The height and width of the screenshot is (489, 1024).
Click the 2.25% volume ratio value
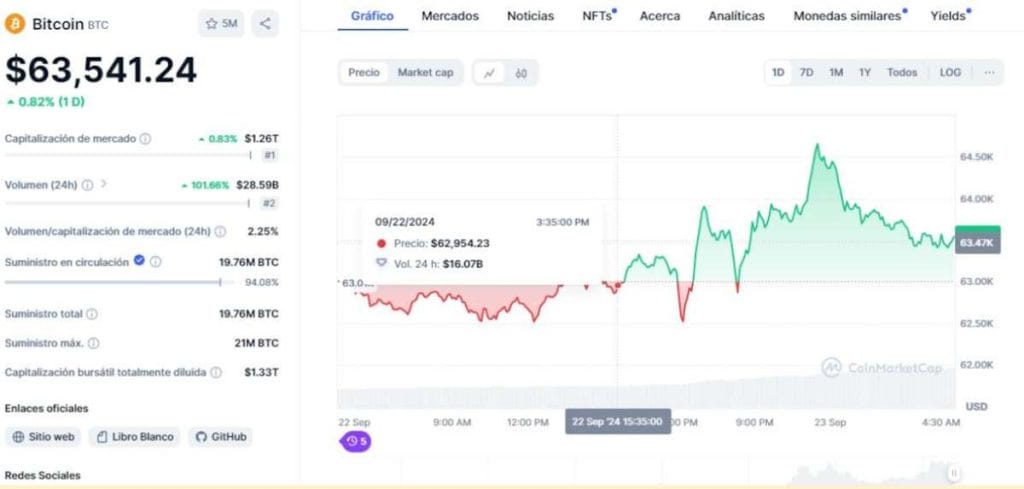click(263, 231)
